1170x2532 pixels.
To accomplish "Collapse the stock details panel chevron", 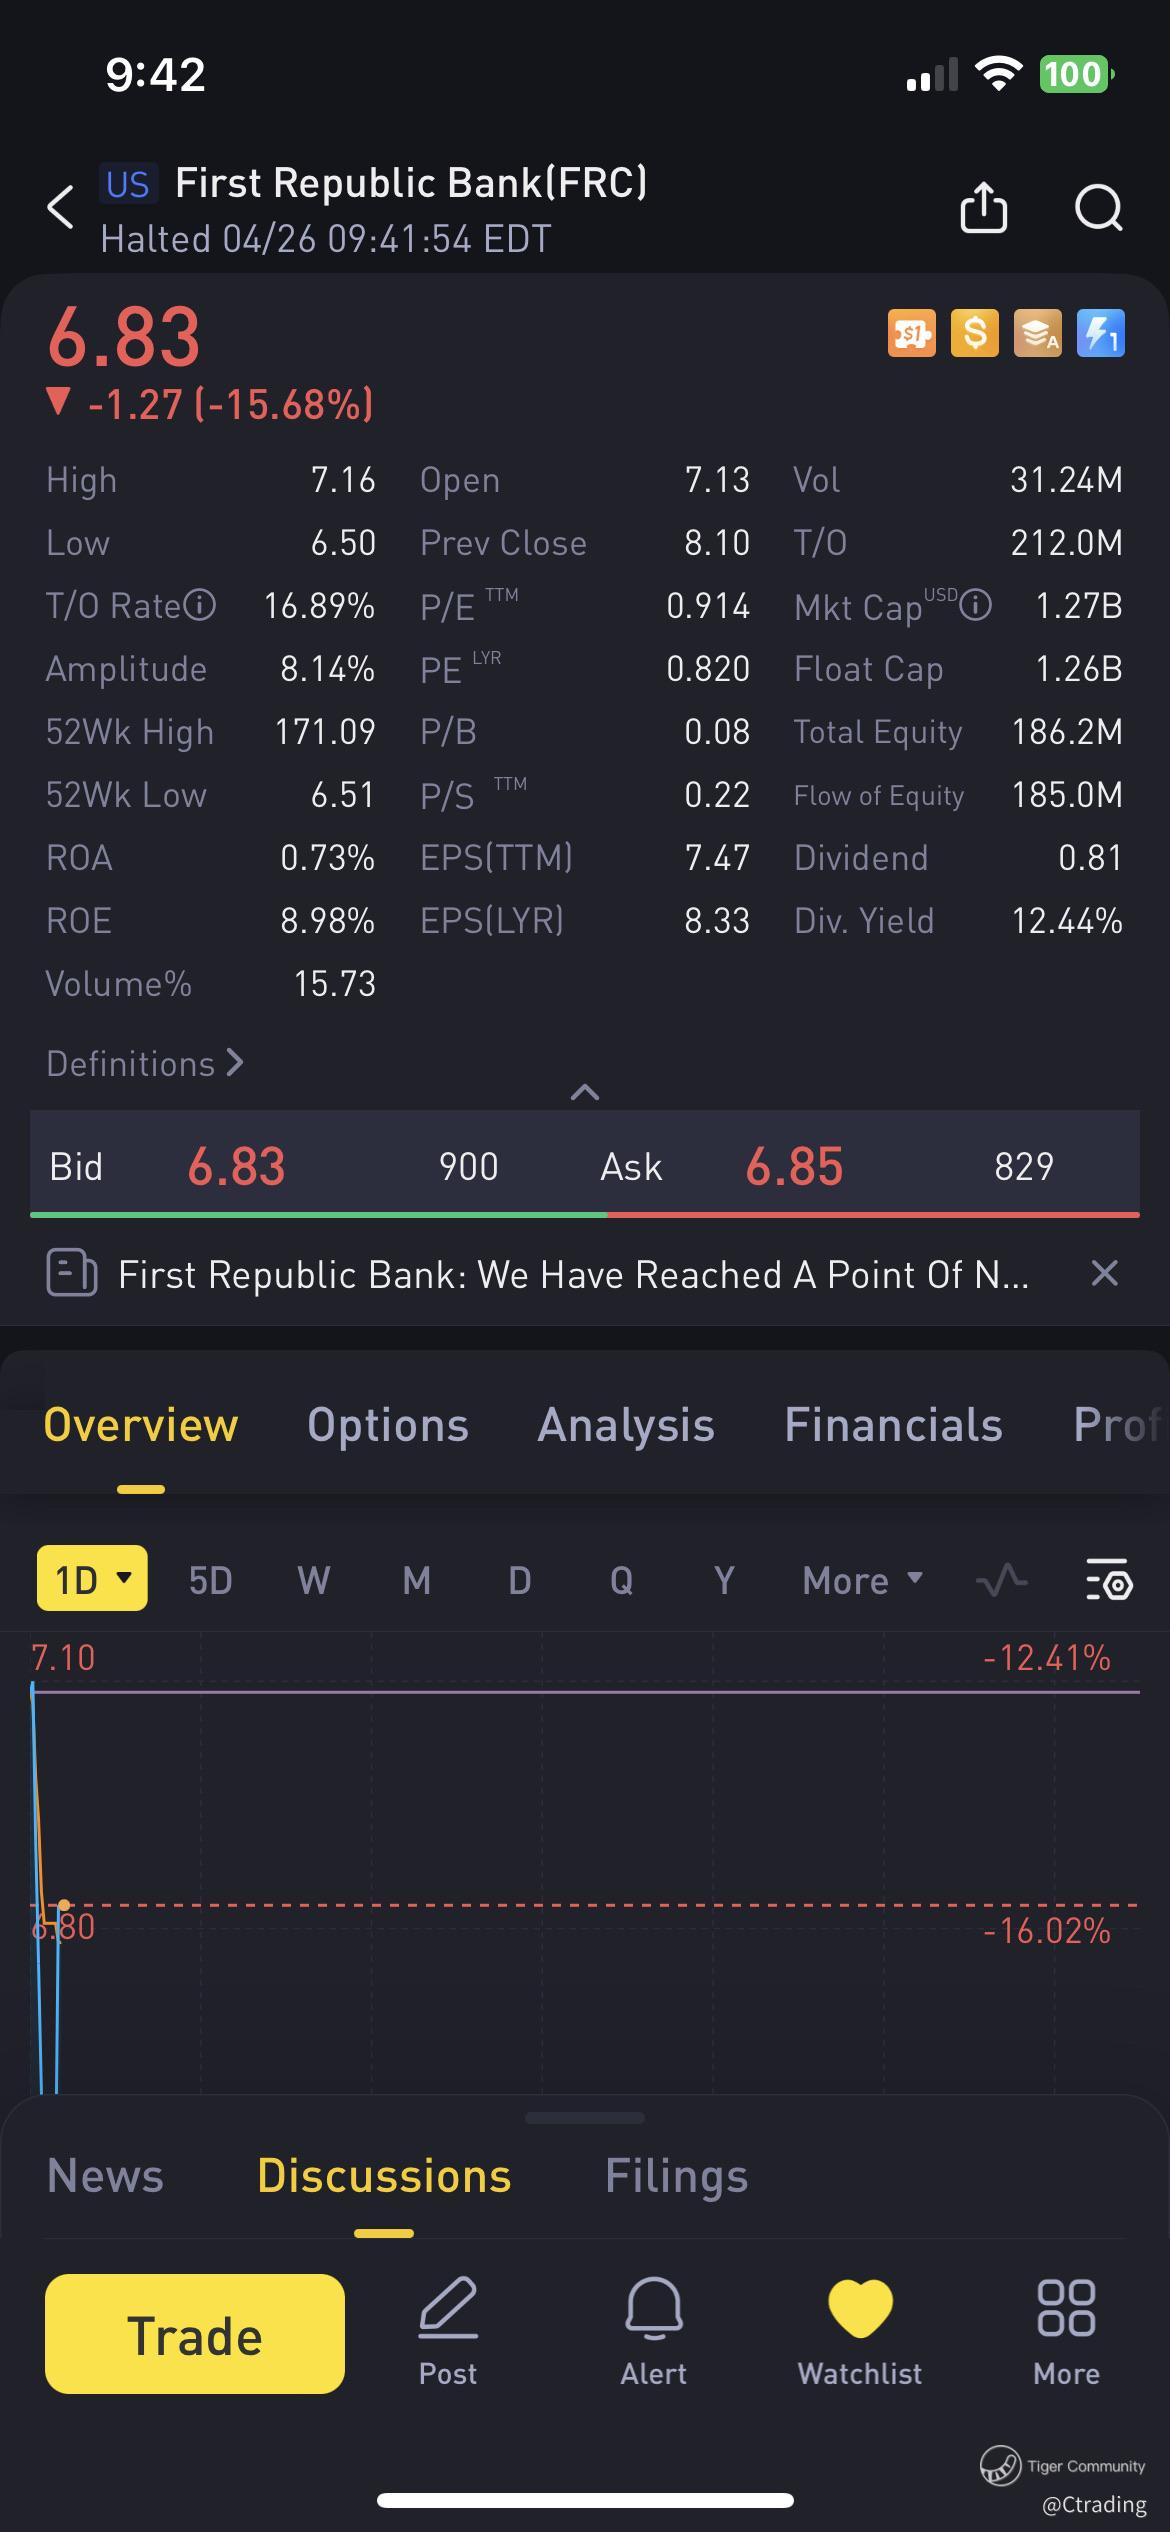I will tap(584, 1092).
